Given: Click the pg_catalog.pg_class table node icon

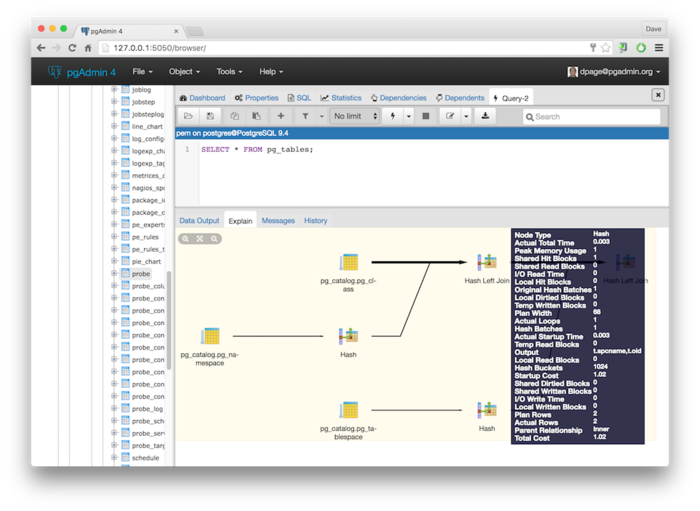Looking at the screenshot, I should (348, 262).
